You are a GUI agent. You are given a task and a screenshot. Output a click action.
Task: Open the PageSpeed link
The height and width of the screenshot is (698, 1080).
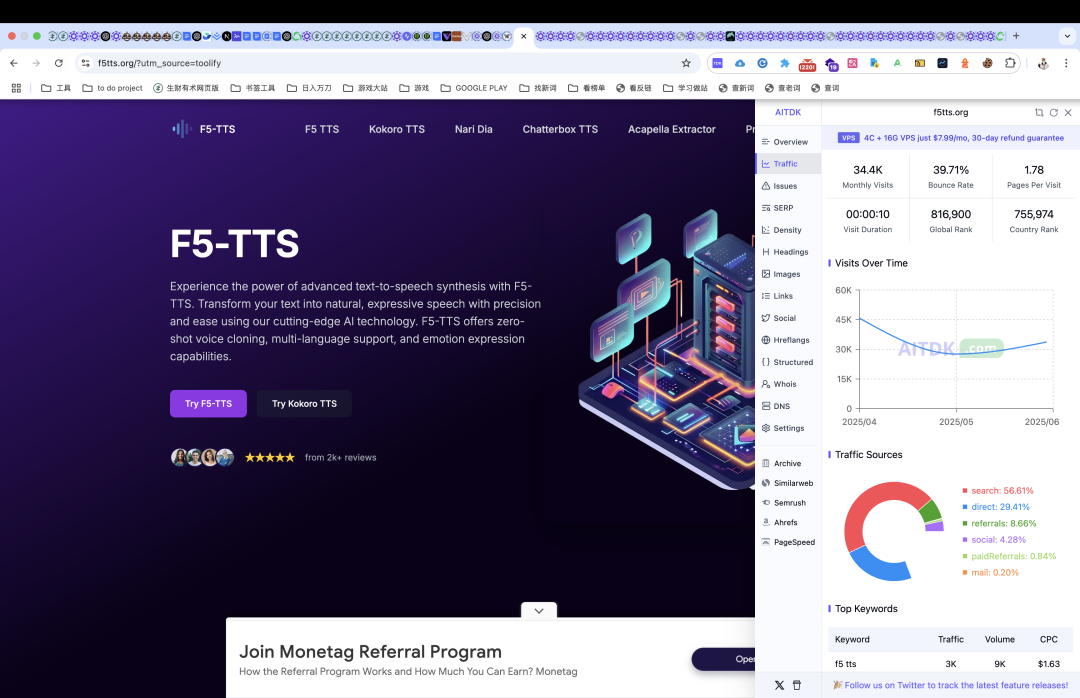pyautogui.click(x=788, y=542)
